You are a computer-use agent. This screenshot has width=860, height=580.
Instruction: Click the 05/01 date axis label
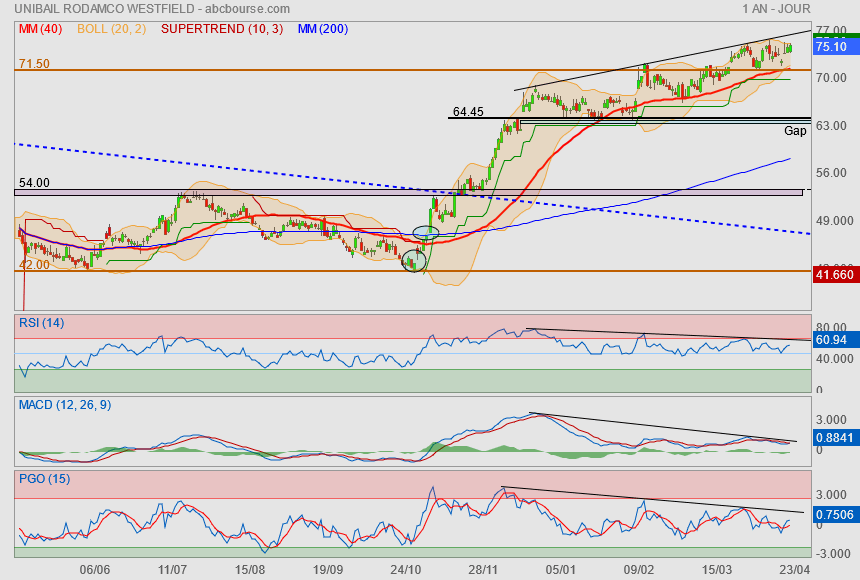click(561, 570)
